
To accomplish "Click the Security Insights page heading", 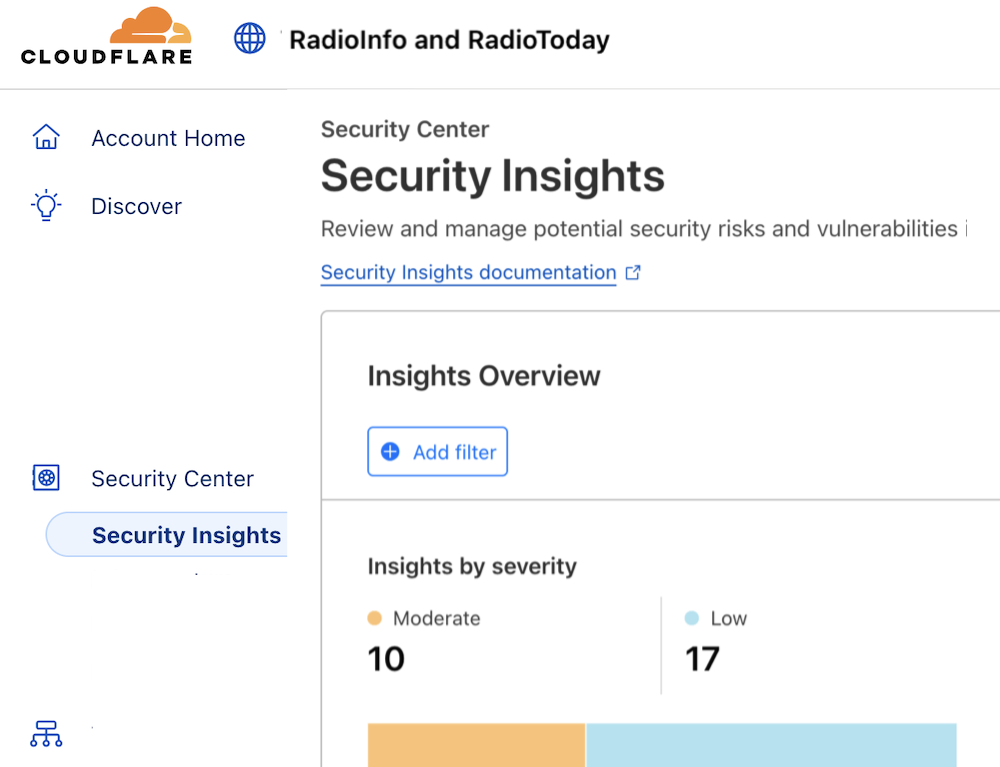I will point(492,176).
